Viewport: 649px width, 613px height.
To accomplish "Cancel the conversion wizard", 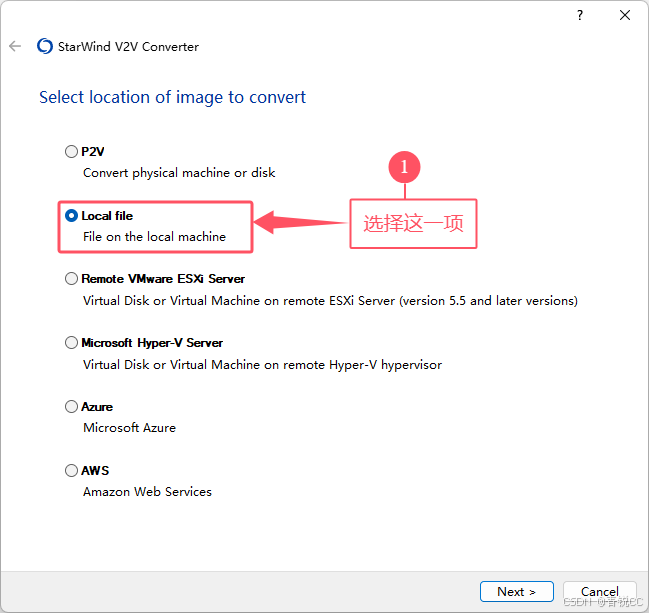I will tap(600, 591).
